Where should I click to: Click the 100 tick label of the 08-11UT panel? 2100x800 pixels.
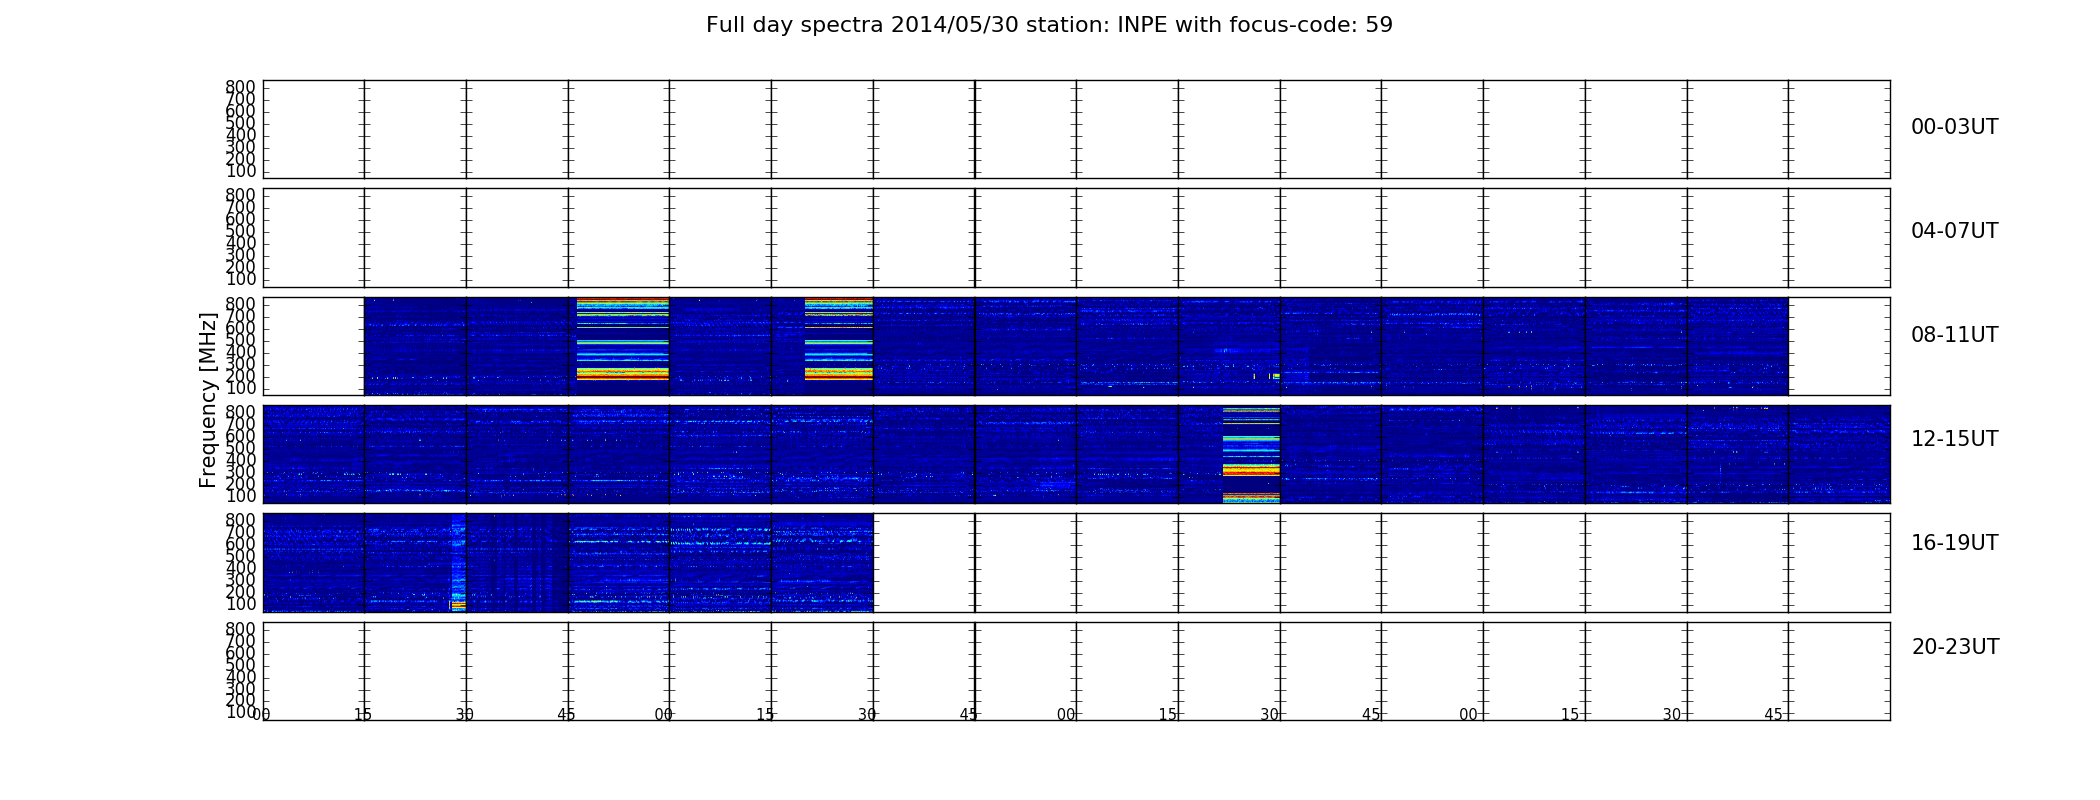pos(241,388)
